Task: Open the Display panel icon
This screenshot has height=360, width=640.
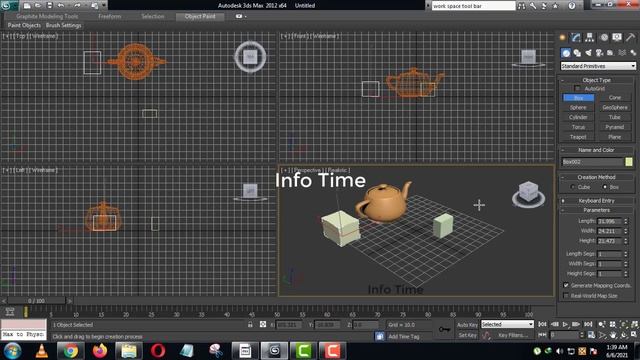Action: pos(617,38)
